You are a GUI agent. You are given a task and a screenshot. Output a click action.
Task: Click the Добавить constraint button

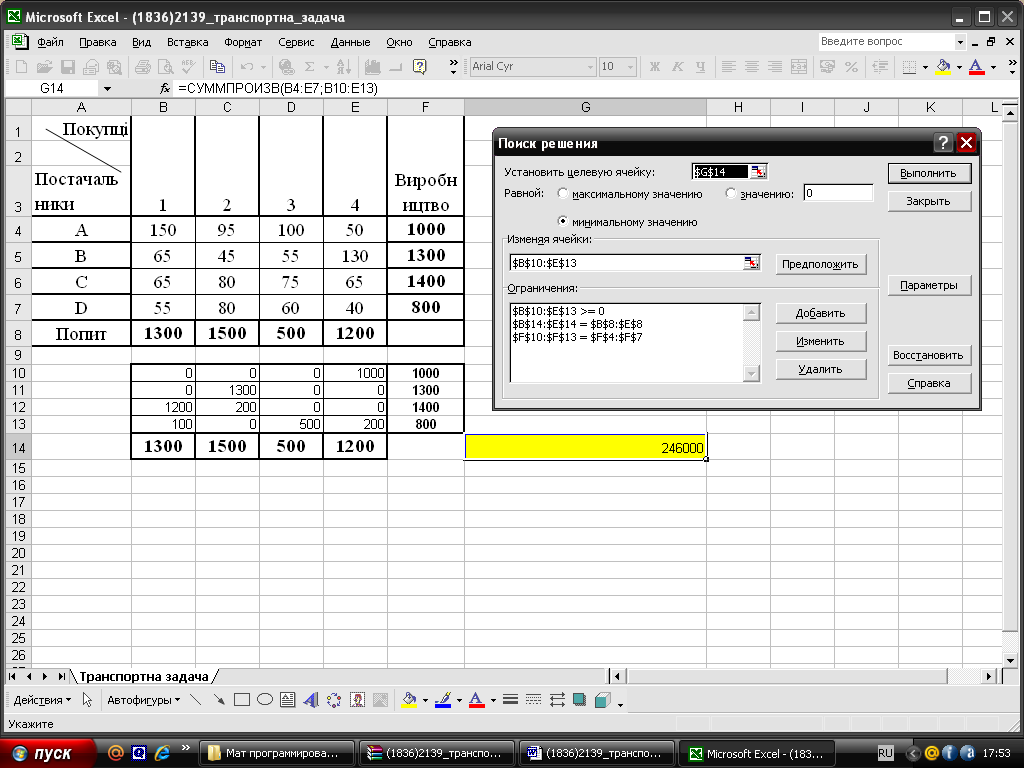tap(820, 313)
